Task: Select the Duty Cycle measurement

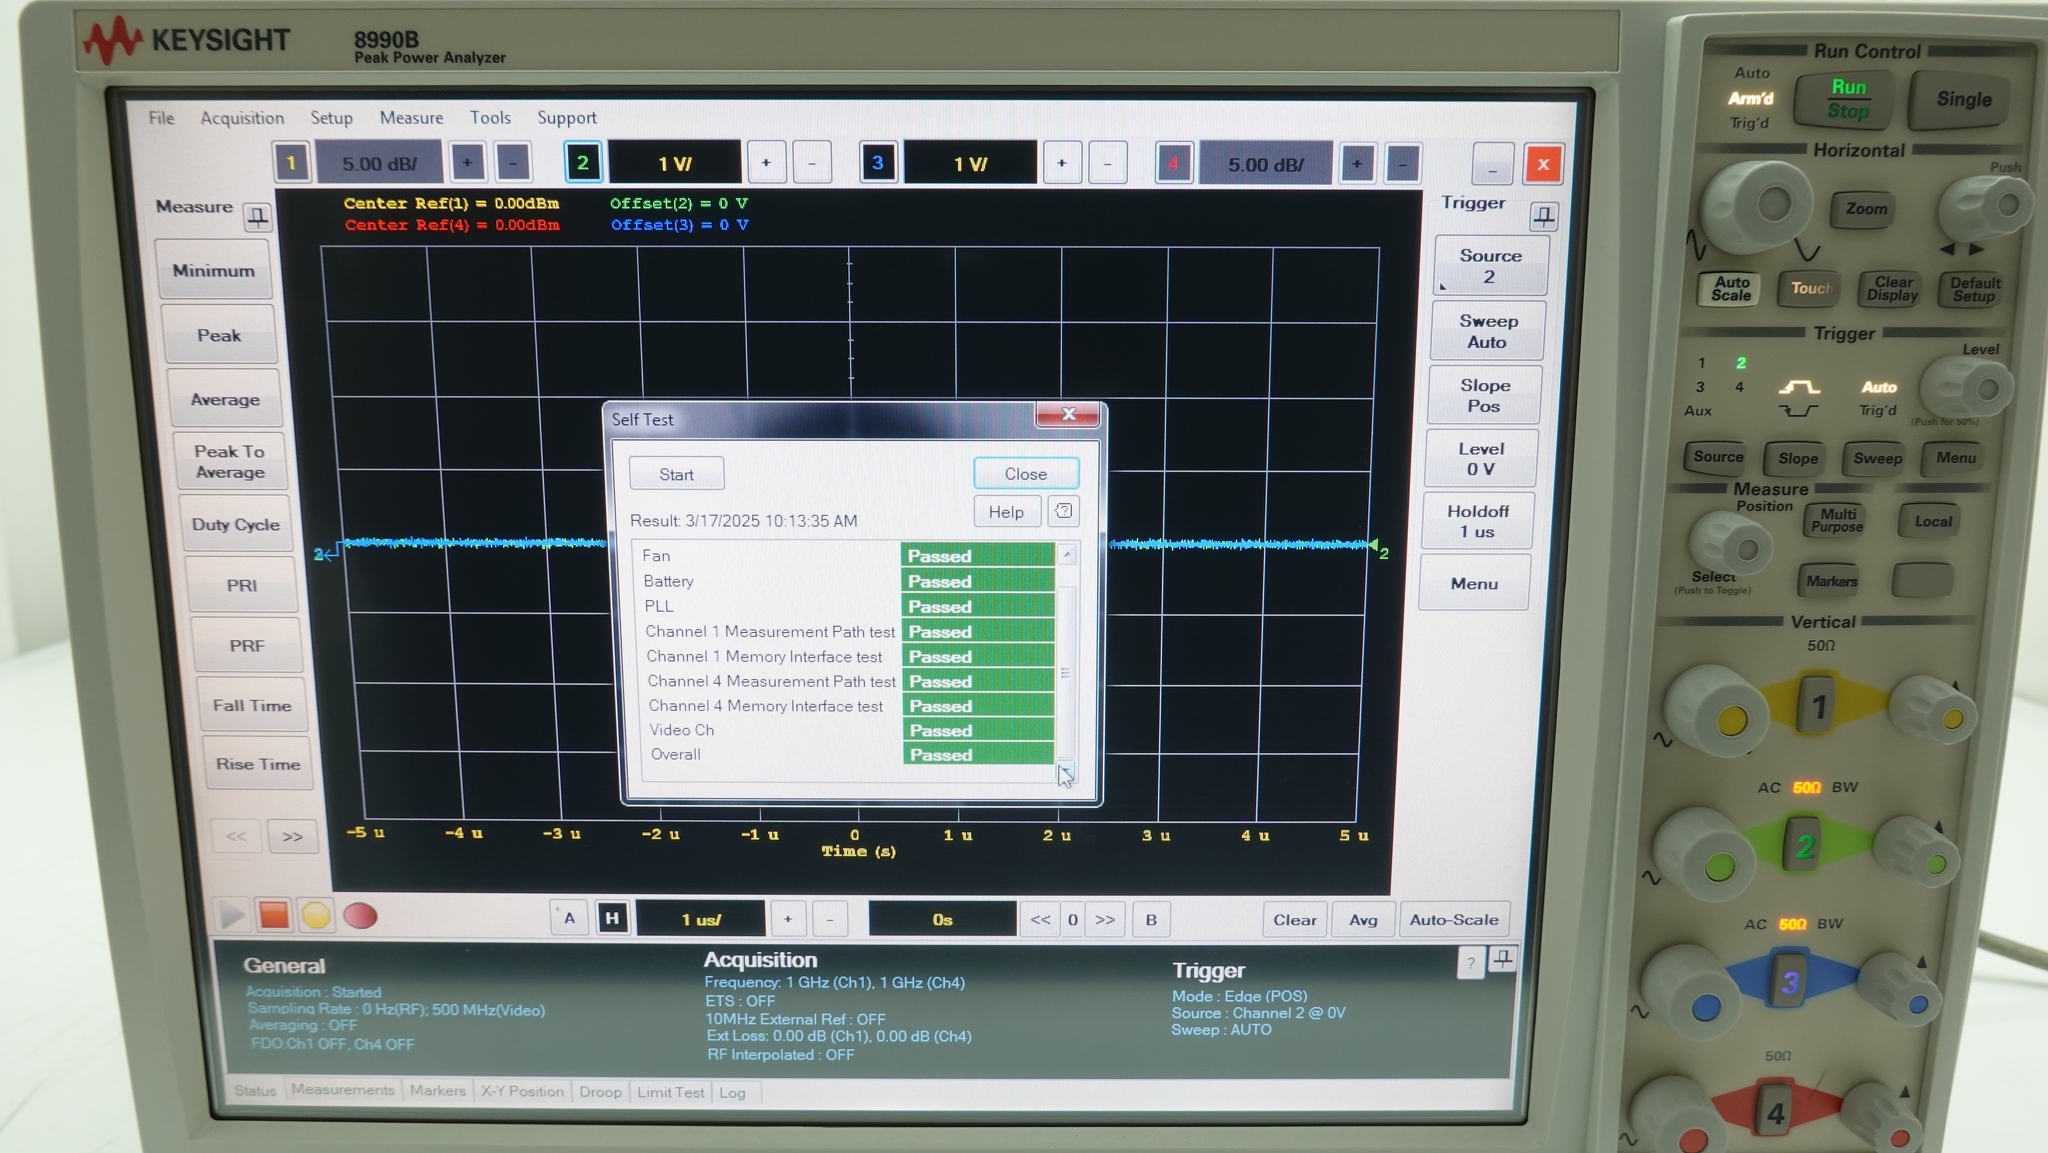Action: [236, 524]
